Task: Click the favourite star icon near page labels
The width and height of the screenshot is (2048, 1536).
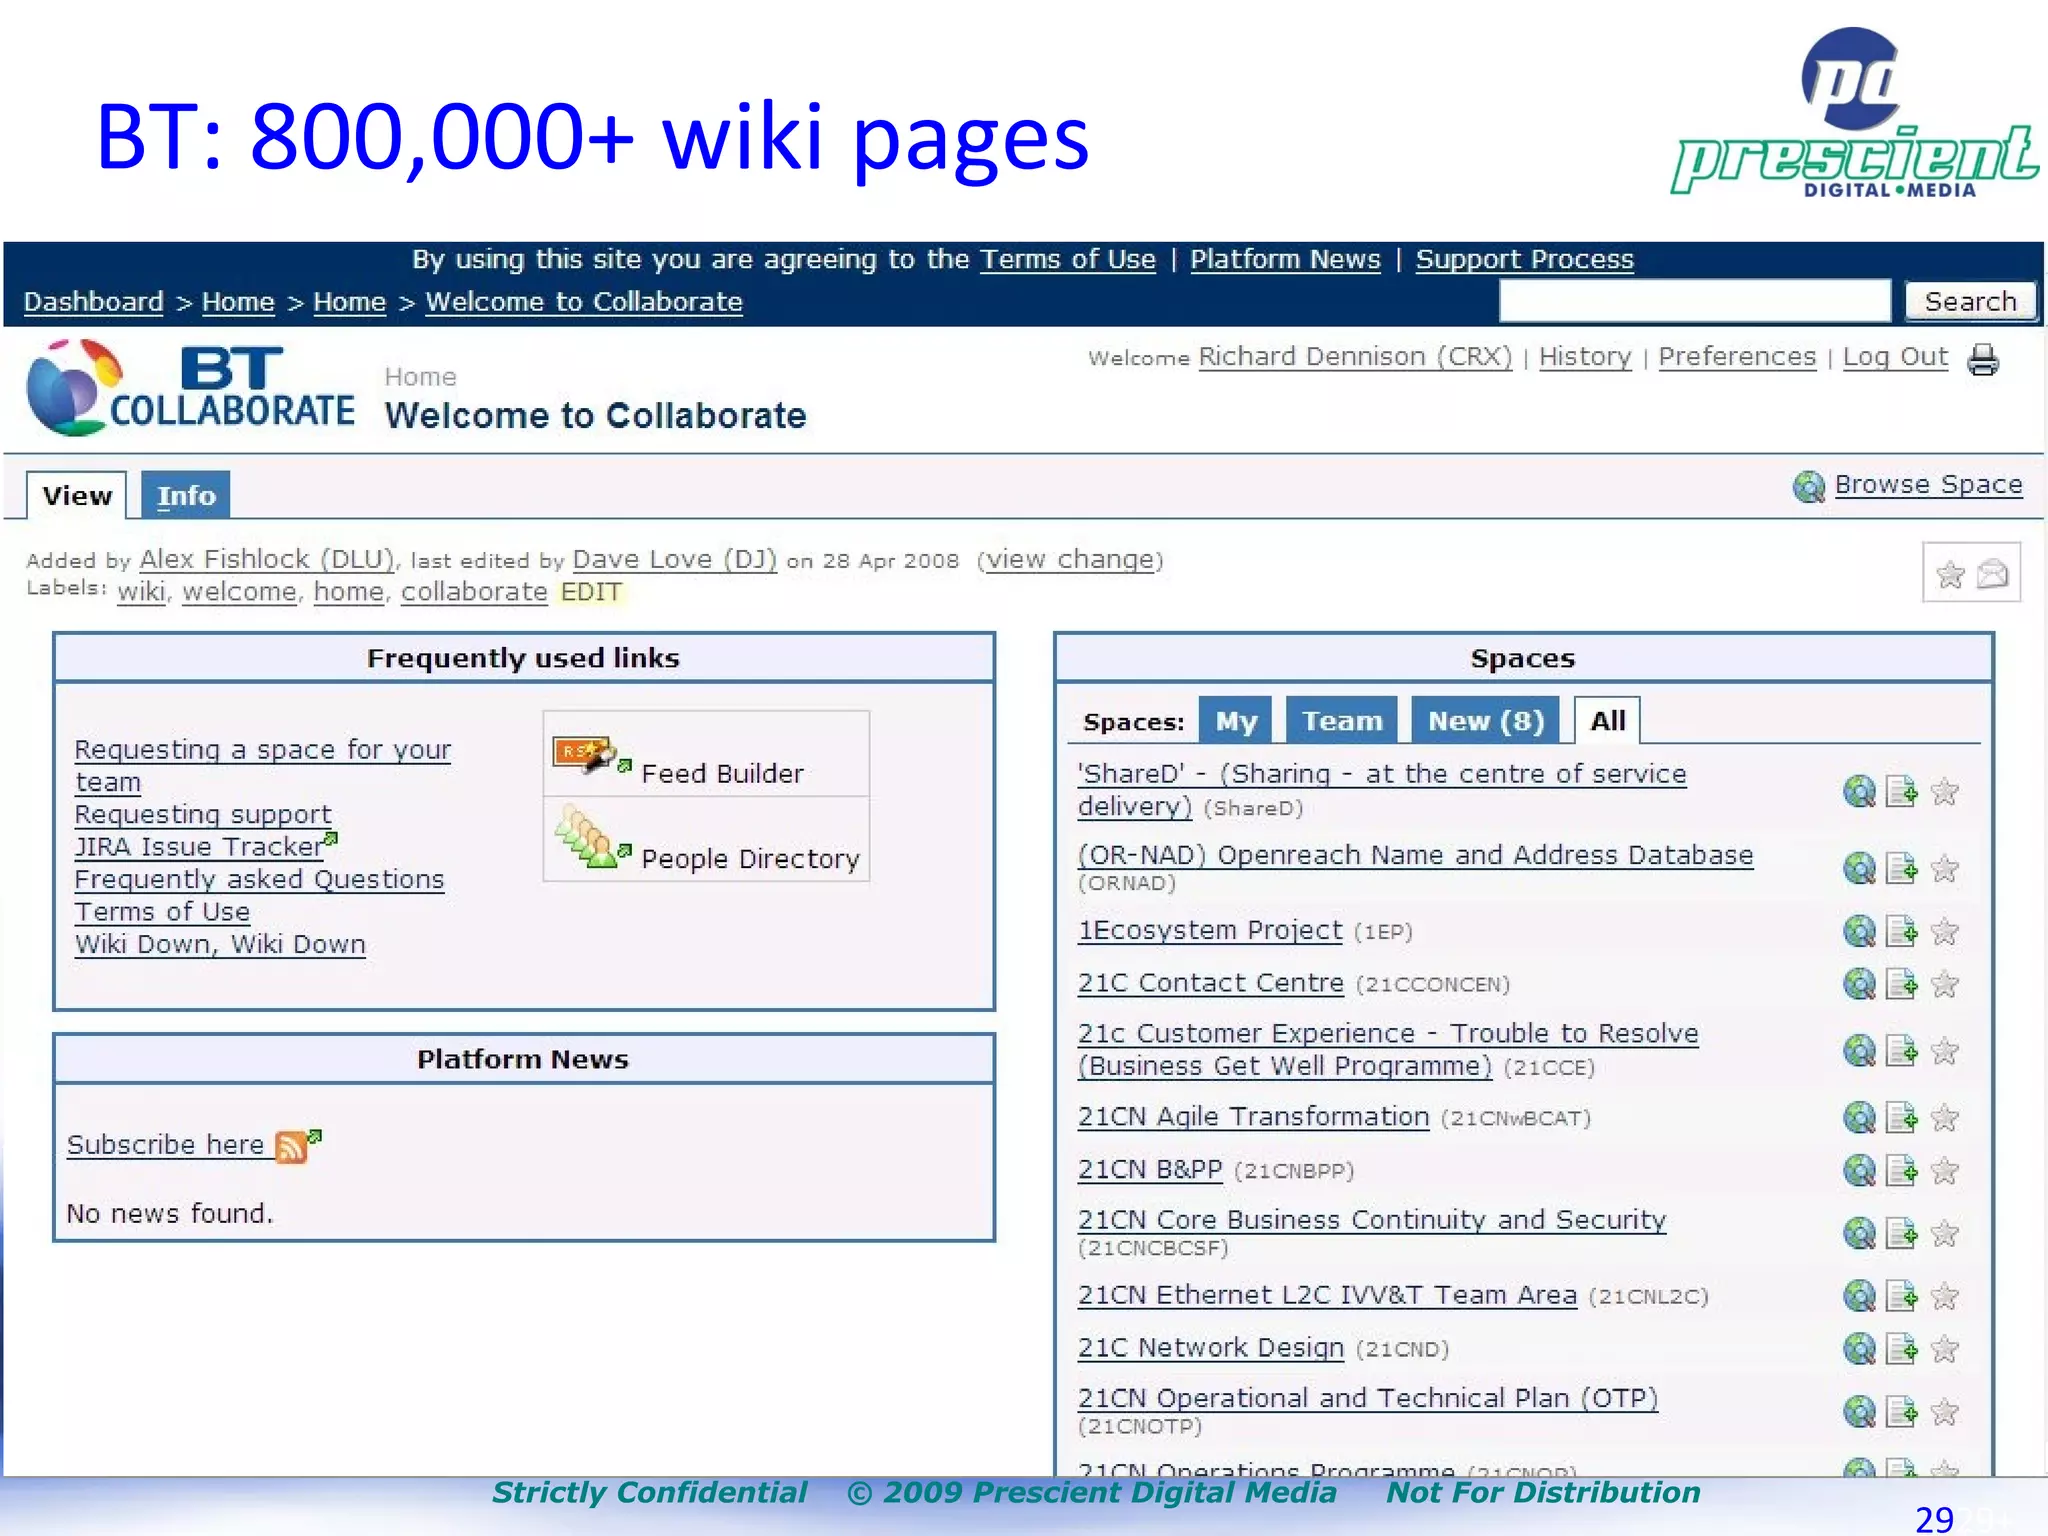Action: (x=1950, y=574)
